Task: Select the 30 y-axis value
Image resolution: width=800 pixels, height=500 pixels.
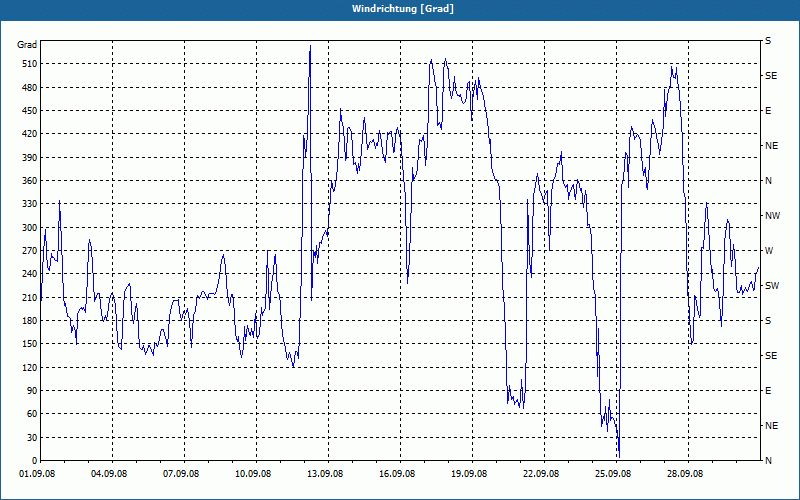Action: 32,437
